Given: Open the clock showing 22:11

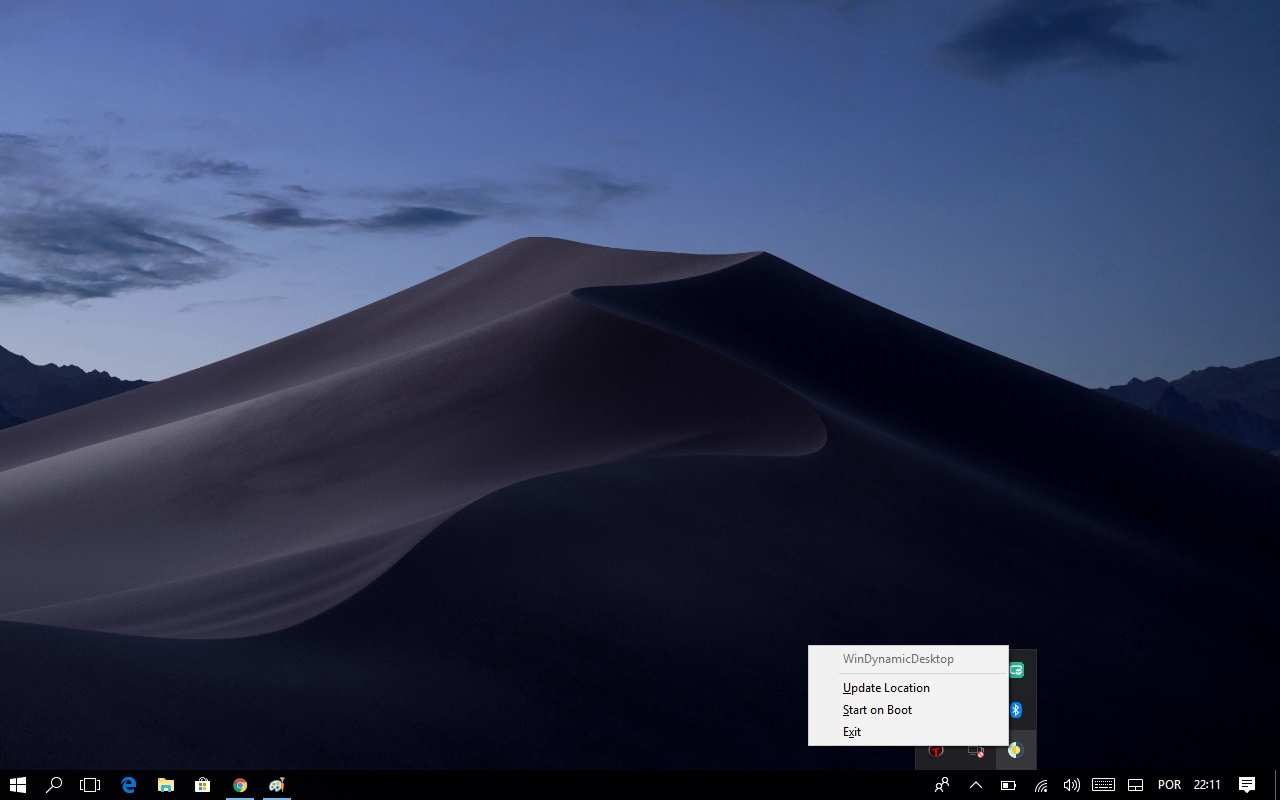Looking at the screenshot, I should tap(1207, 785).
